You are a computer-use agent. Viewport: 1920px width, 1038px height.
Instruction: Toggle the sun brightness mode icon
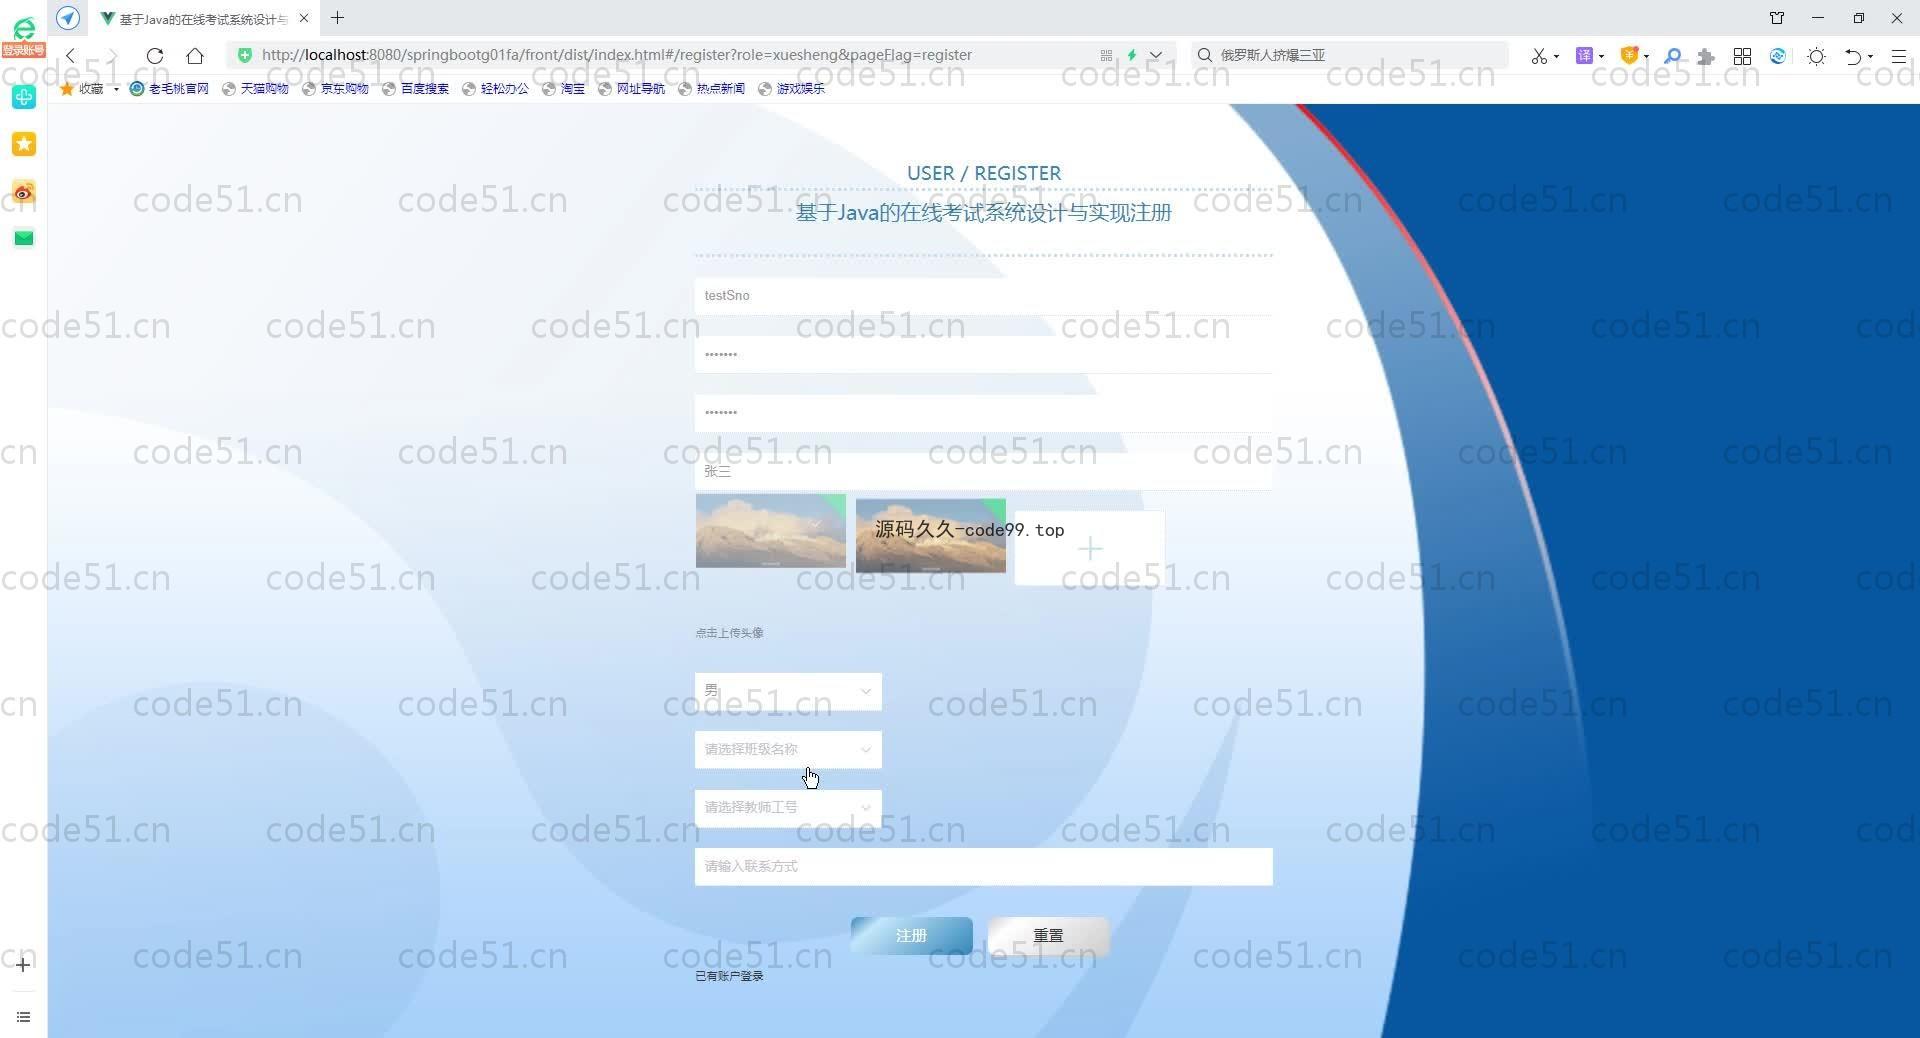(1817, 56)
